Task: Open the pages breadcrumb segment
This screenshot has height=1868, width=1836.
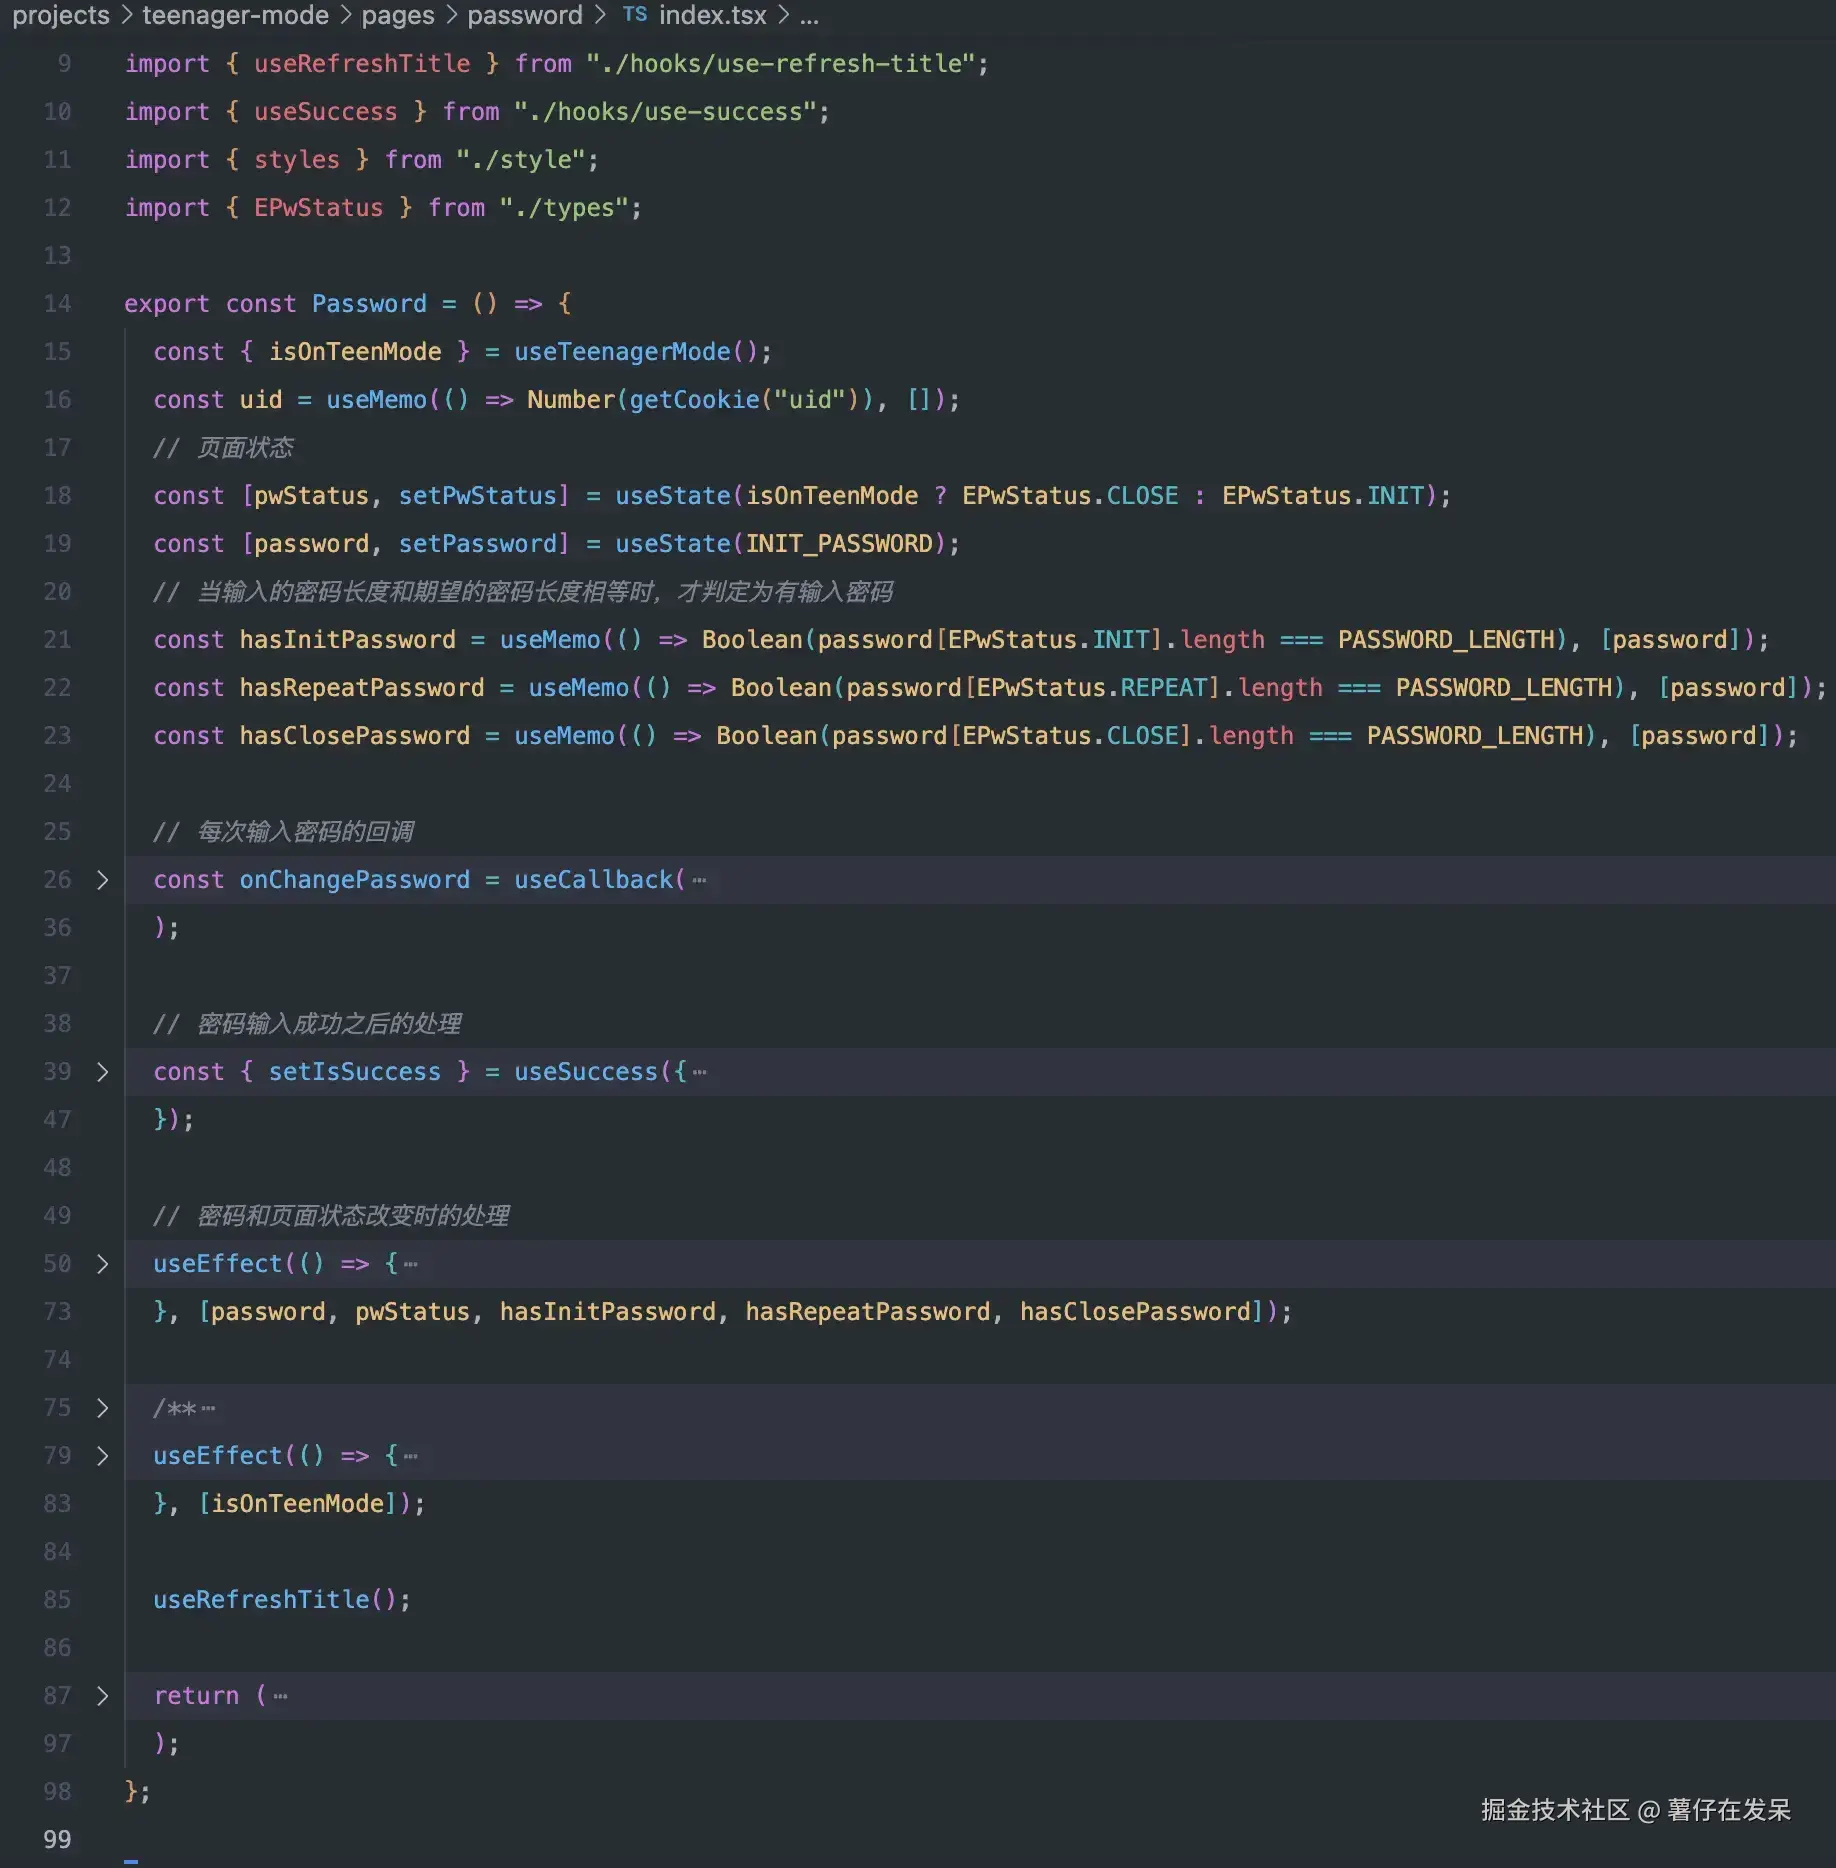Action: [x=398, y=15]
